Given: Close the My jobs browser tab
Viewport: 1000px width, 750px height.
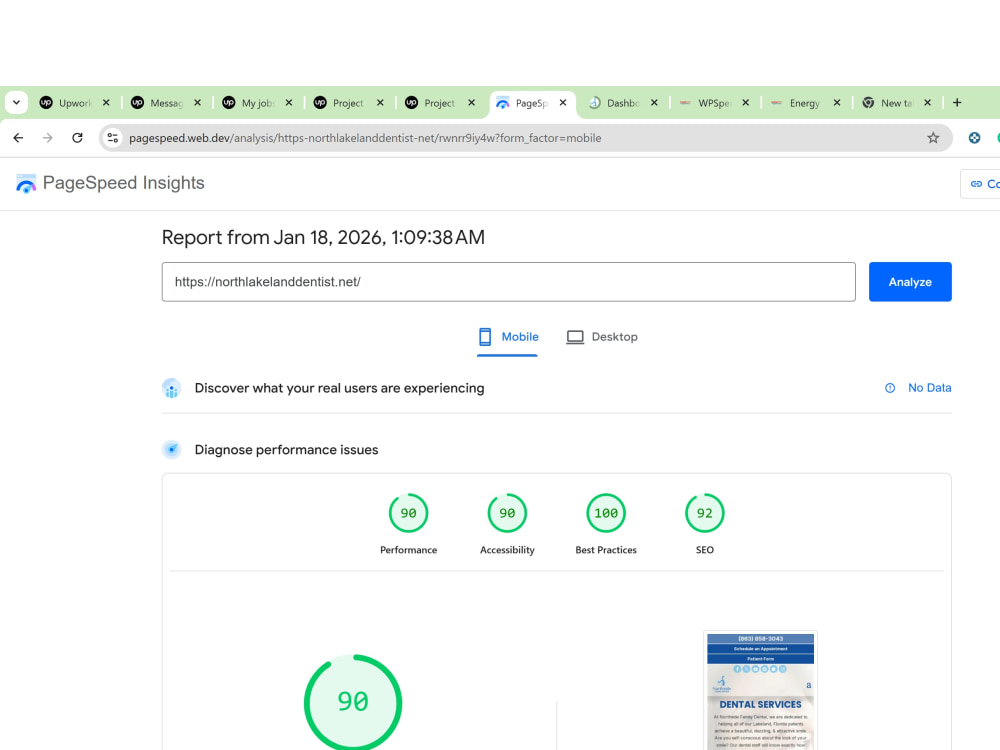Looking at the screenshot, I should [x=288, y=103].
